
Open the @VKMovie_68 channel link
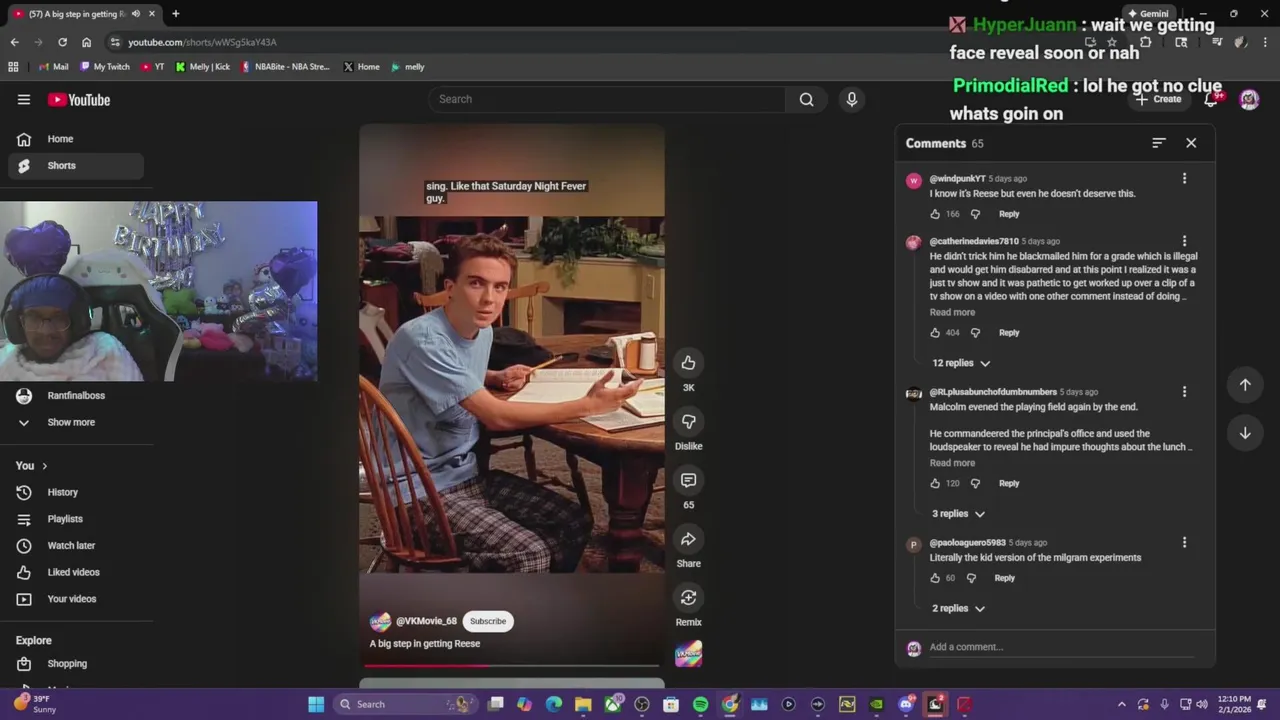point(426,621)
